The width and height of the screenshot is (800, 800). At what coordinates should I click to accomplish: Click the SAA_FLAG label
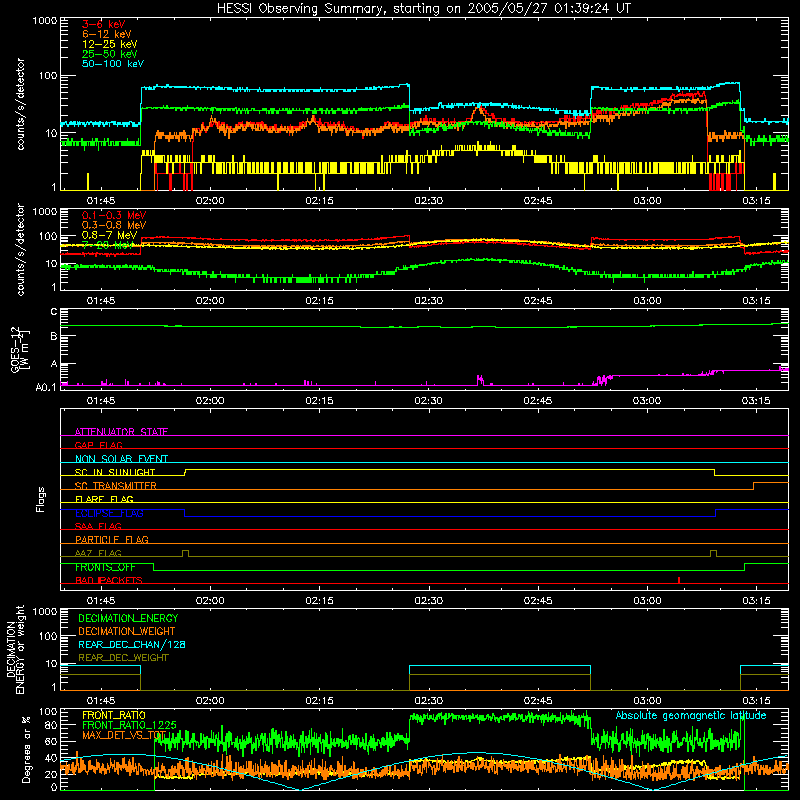pos(98,526)
